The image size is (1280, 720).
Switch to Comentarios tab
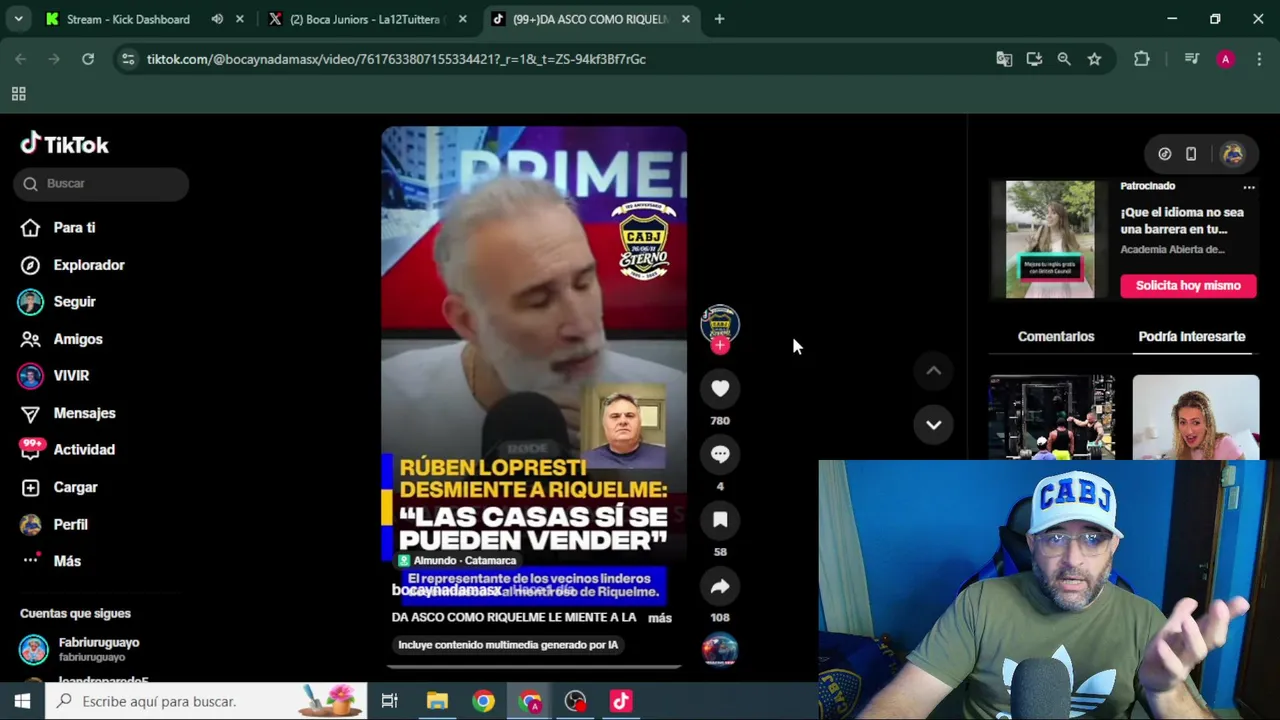tap(1056, 337)
